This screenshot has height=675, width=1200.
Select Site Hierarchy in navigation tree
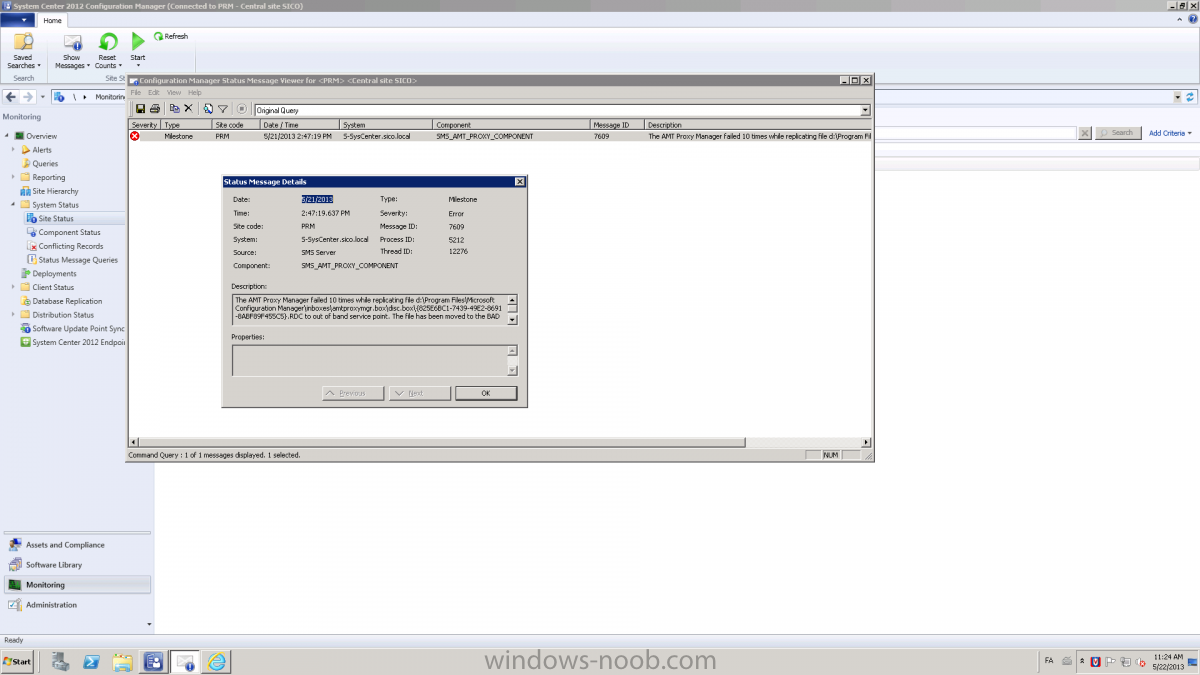click(55, 191)
